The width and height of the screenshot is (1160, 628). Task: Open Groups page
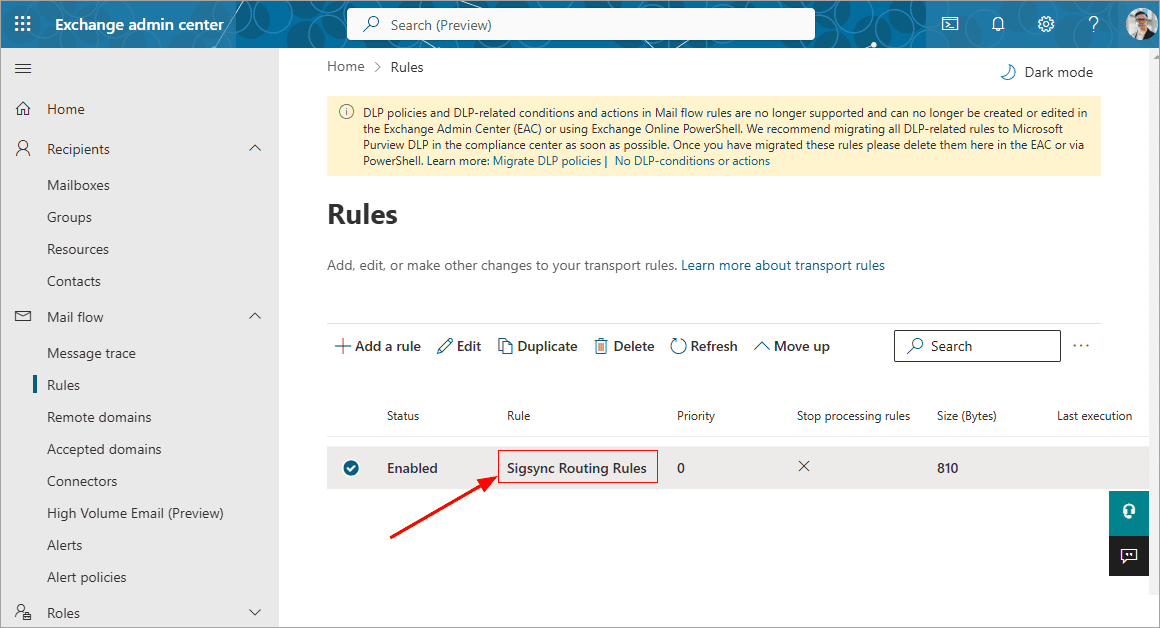click(70, 217)
